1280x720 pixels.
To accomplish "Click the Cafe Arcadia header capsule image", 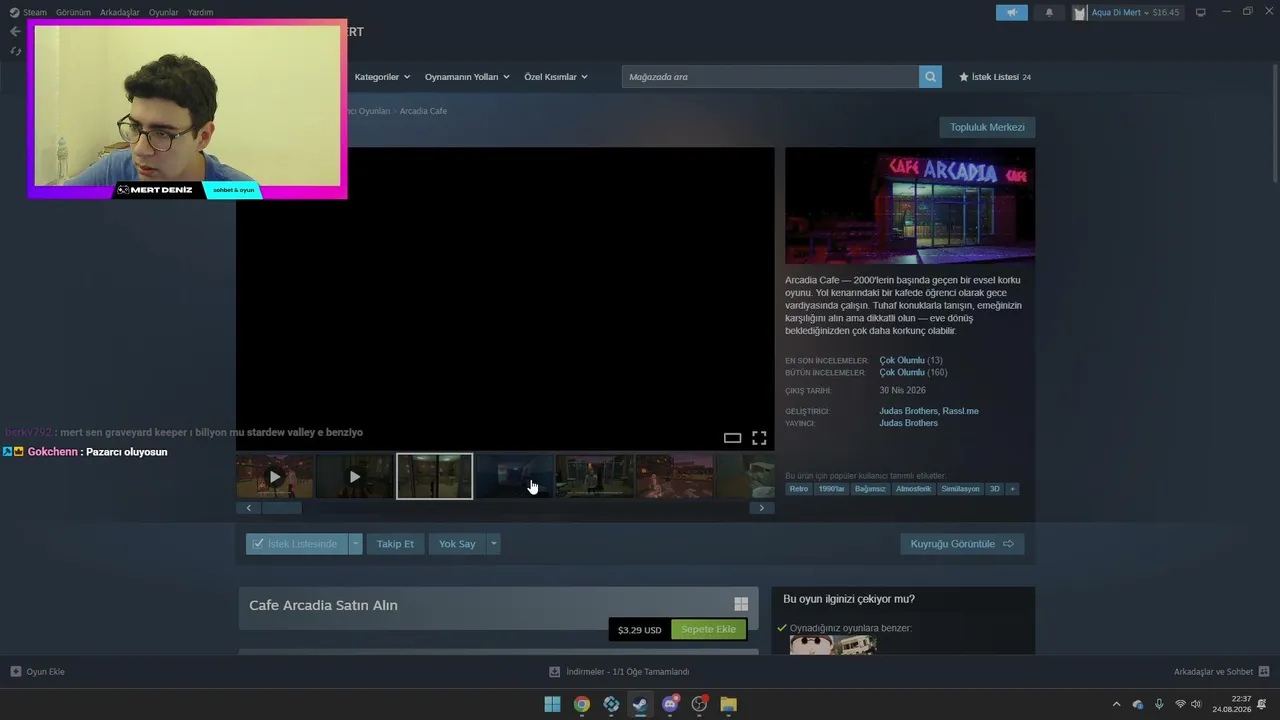I will [x=910, y=206].
